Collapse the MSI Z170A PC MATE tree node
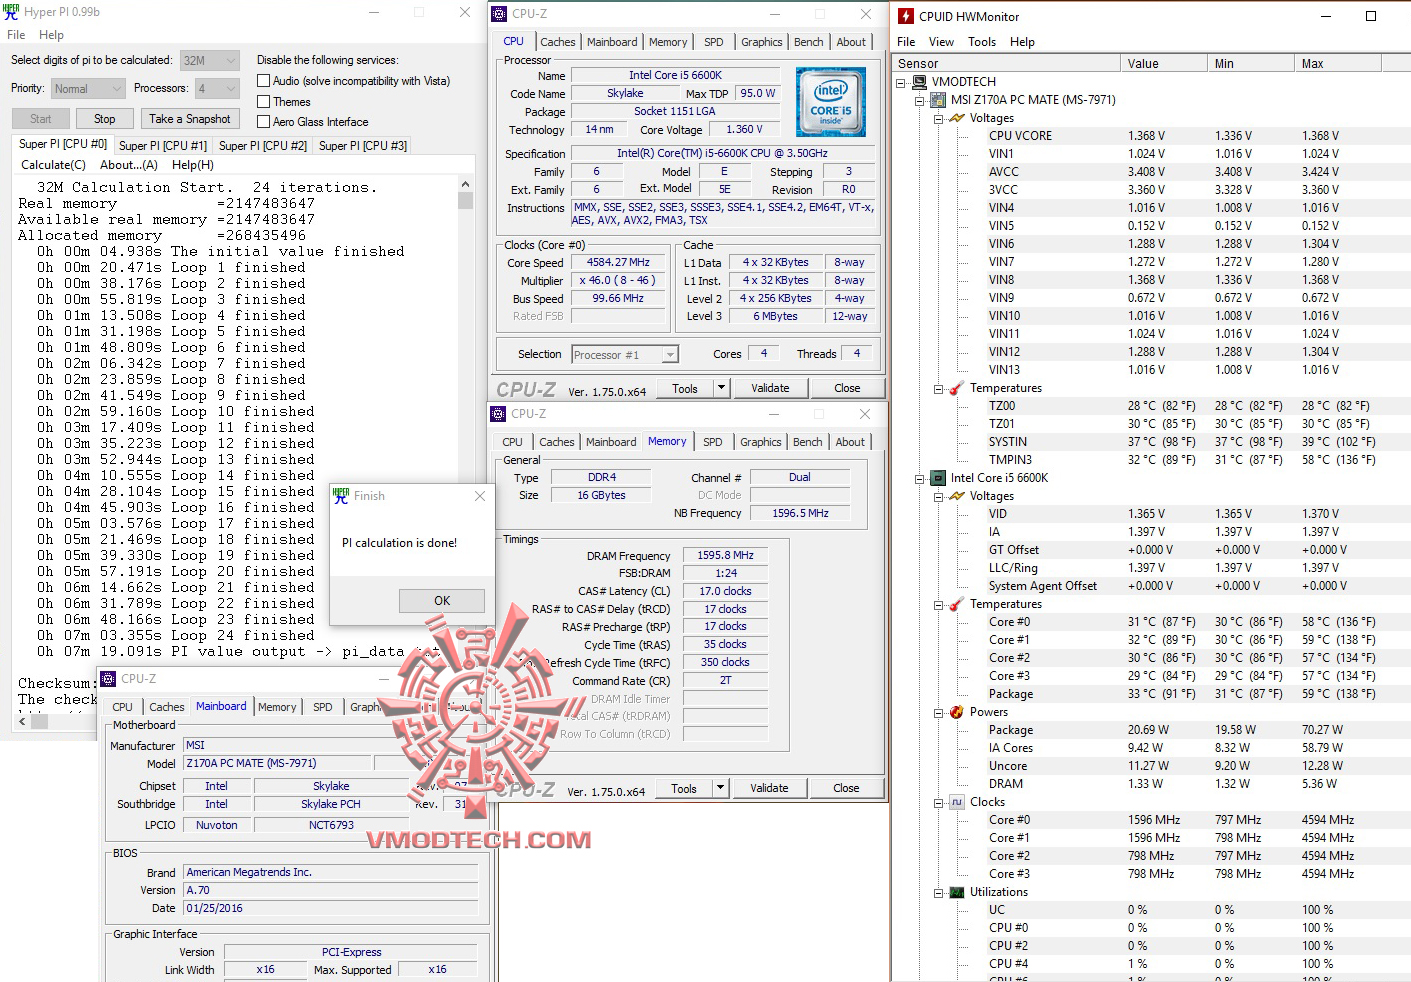 coord(920,100)
